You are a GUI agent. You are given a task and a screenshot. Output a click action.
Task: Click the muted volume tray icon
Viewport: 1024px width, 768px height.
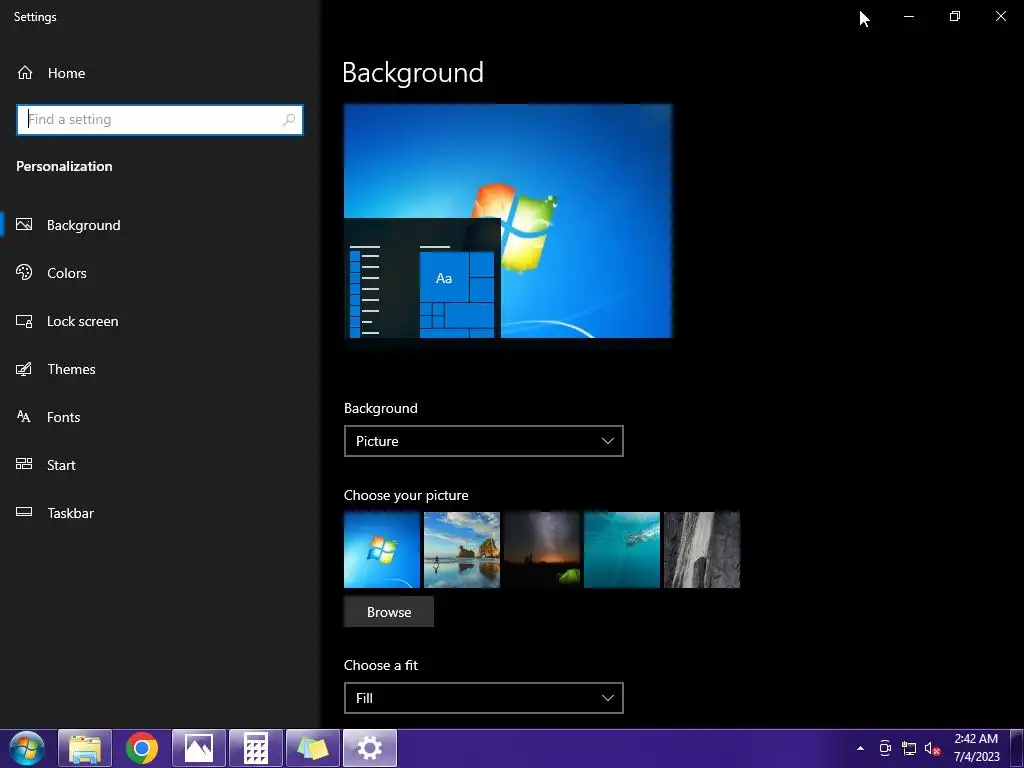(x=932, y=748)
